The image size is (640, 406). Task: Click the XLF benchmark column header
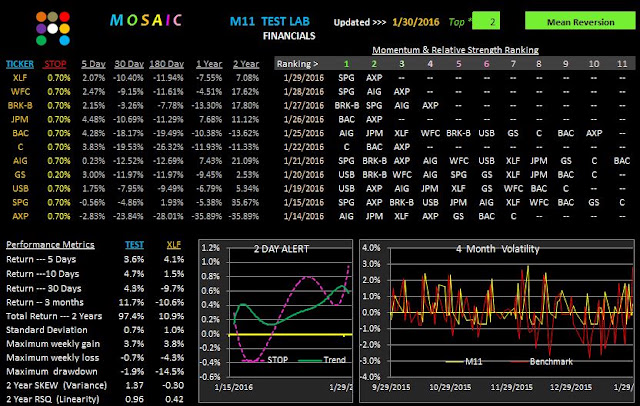[173, 244]
